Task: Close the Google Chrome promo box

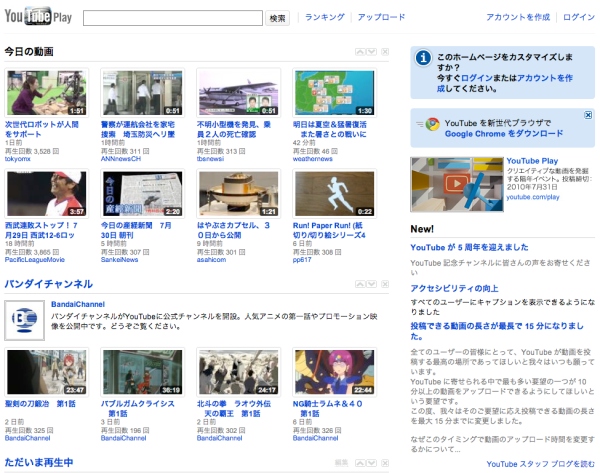Action: click(588, 115)
